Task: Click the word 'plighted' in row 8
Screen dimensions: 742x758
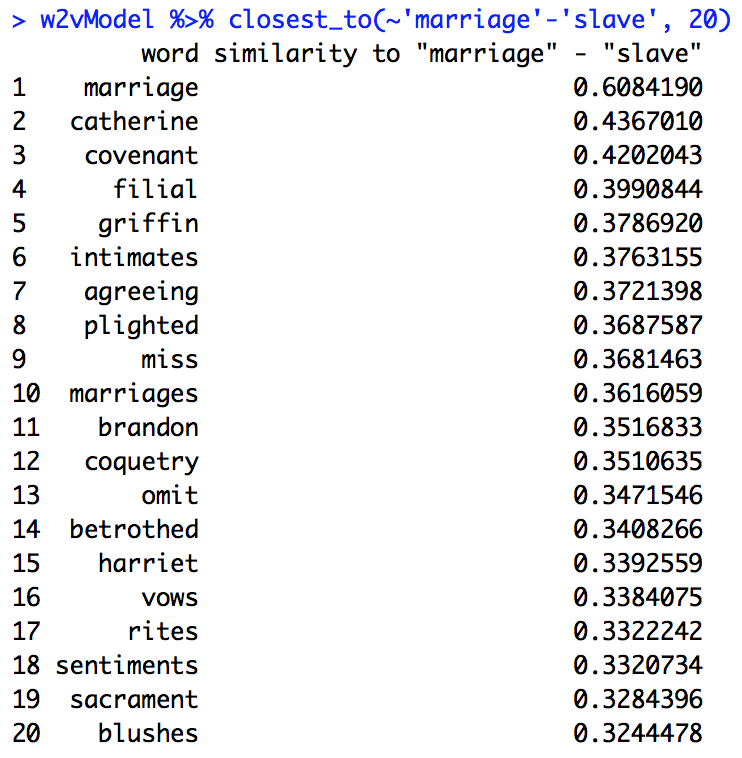Action: tap(141, 326)
